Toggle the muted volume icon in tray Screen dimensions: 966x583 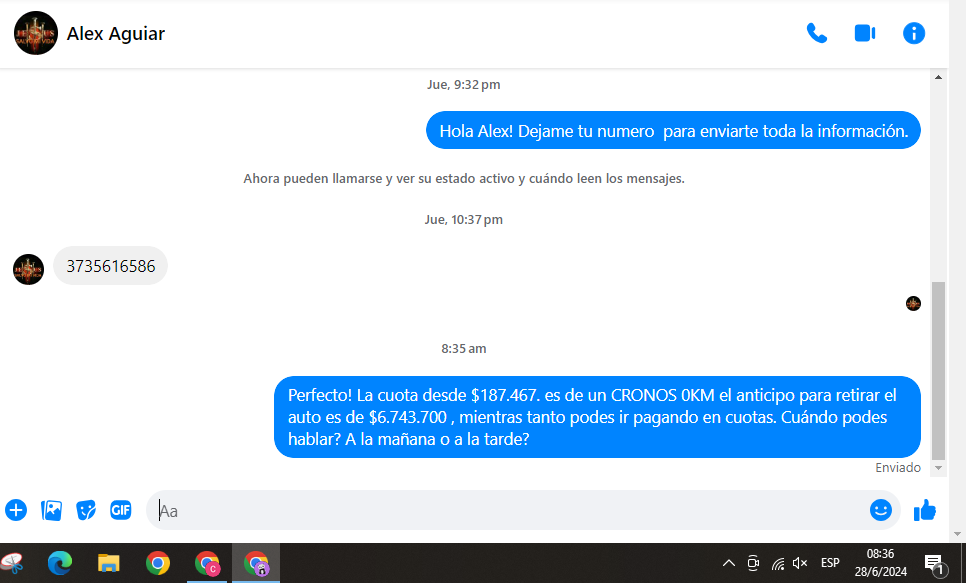tap(800, 563)
